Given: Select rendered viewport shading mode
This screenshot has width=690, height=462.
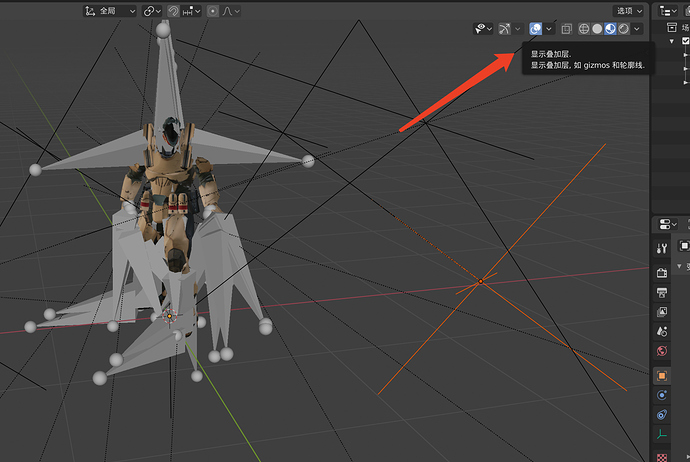Looking at the screenshot, I should [623, 29].
